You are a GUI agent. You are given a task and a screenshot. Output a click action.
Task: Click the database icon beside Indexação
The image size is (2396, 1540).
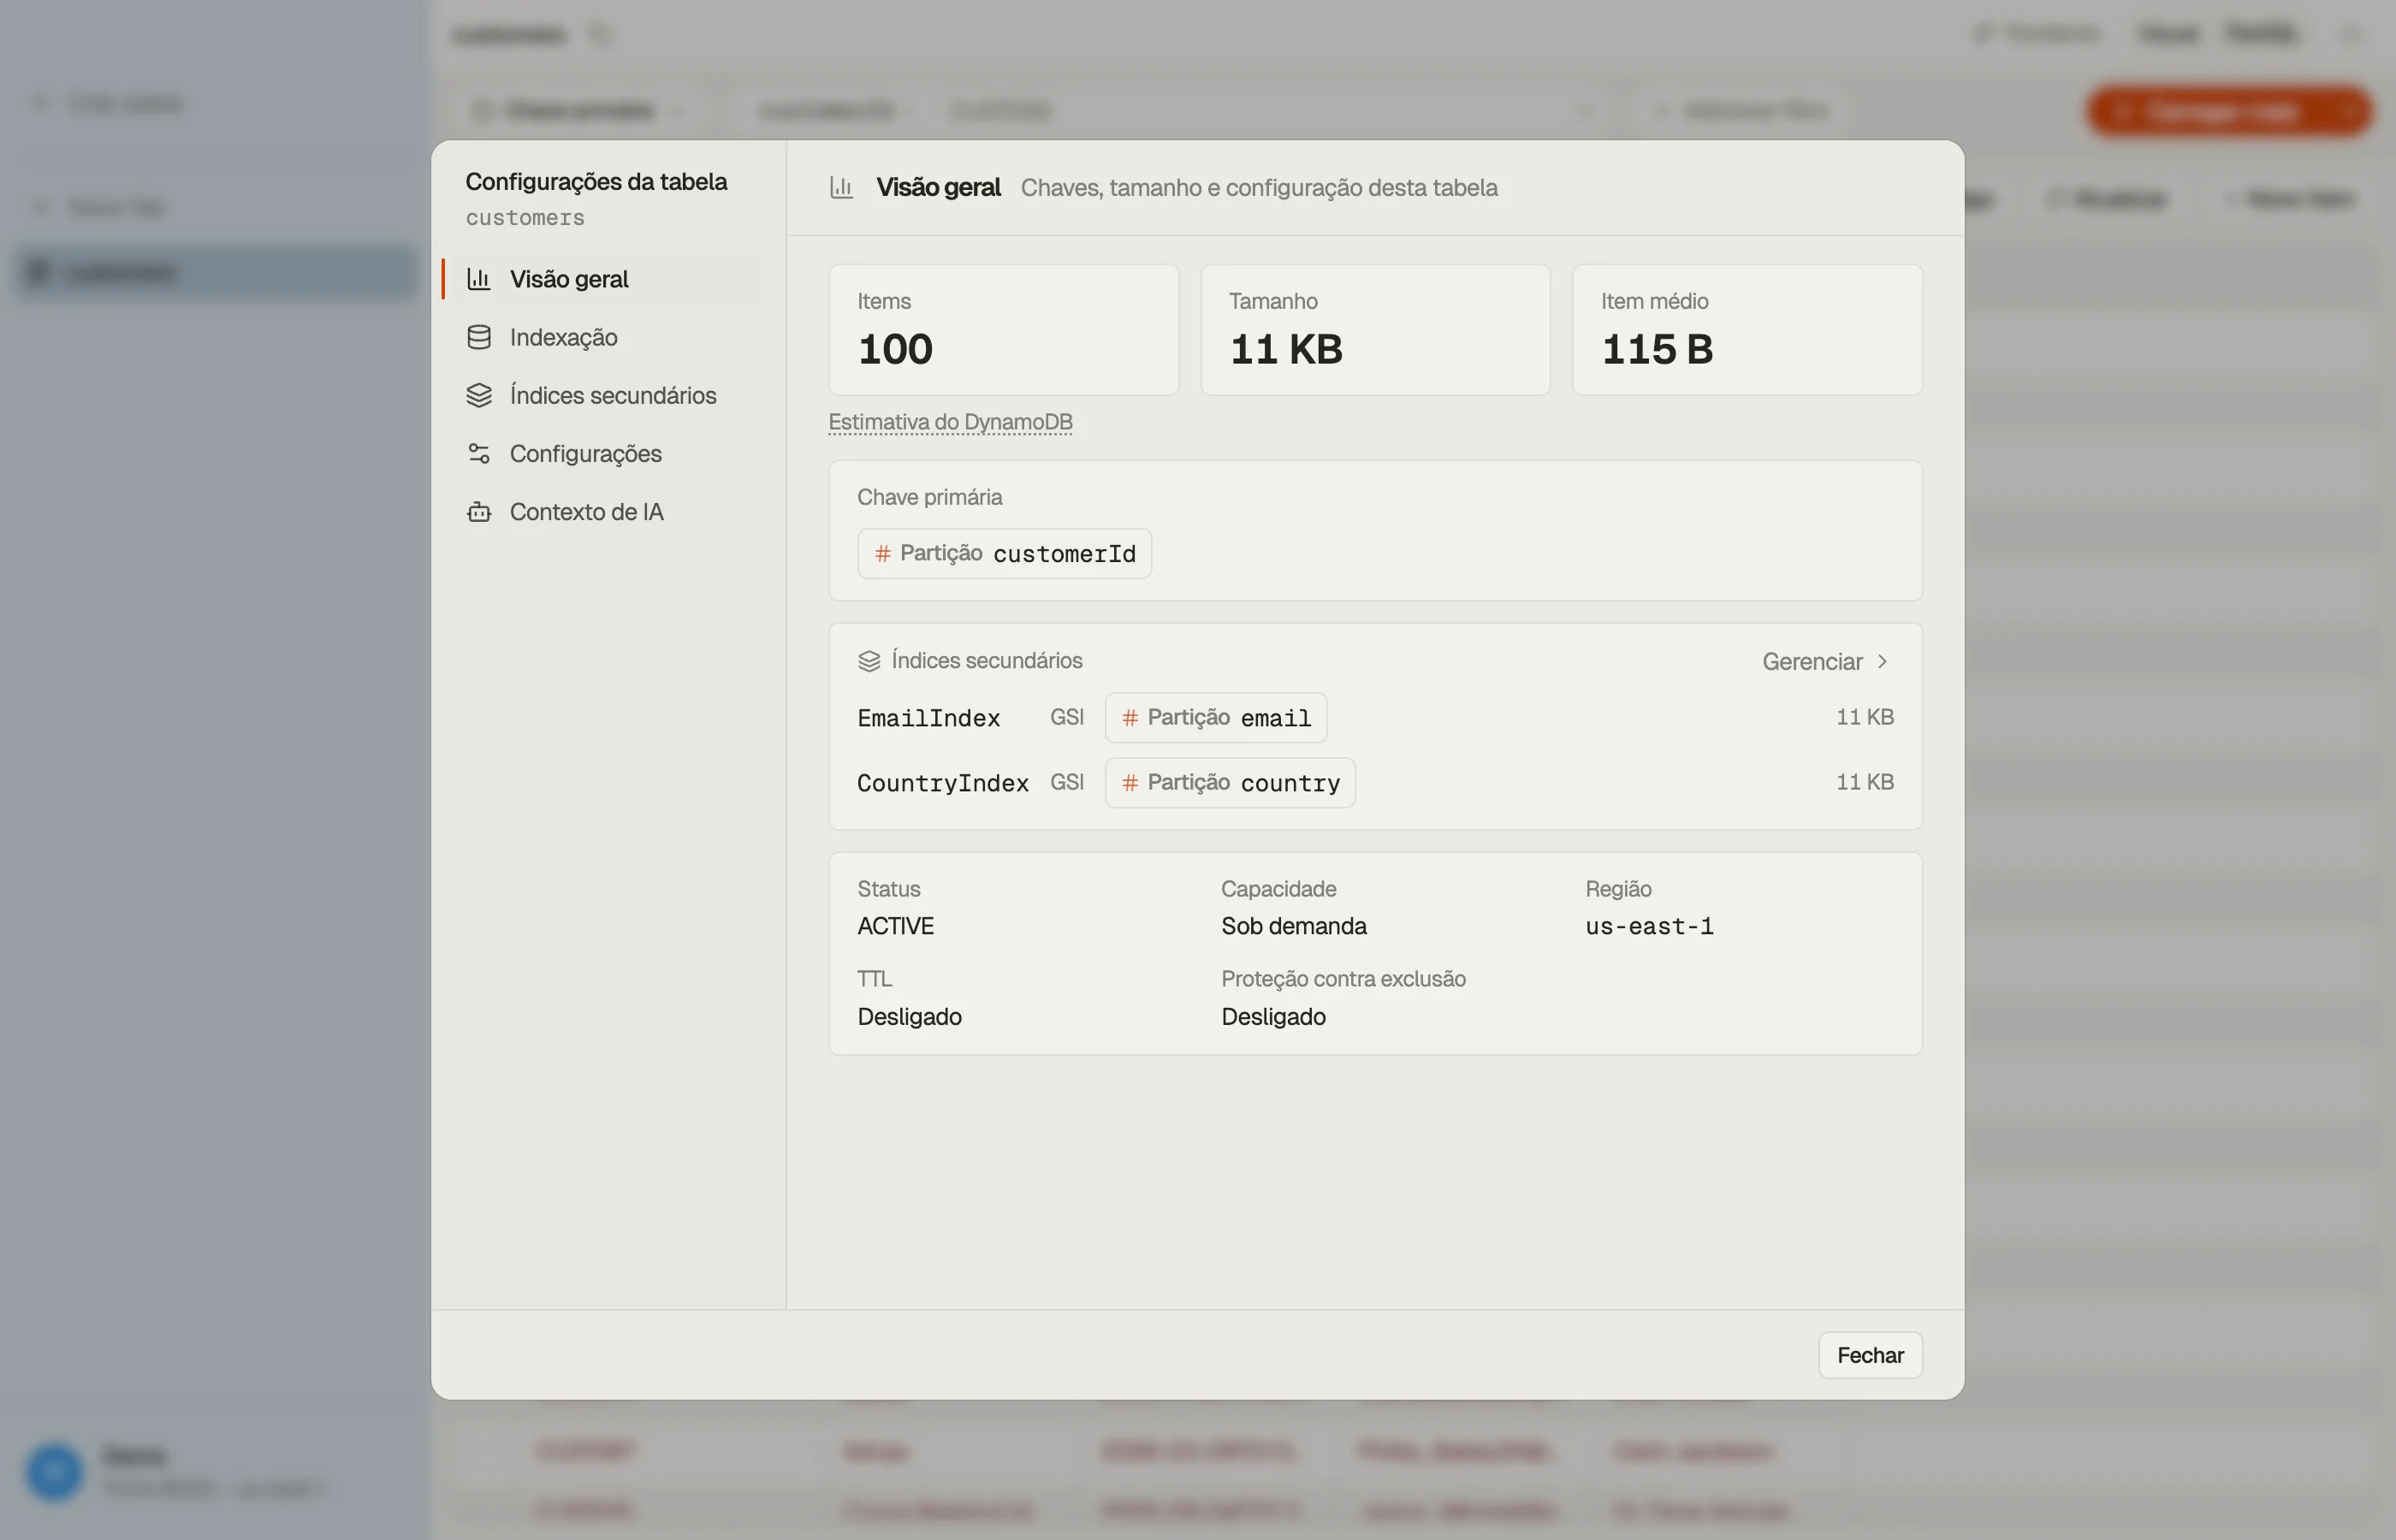pos(479,337)
